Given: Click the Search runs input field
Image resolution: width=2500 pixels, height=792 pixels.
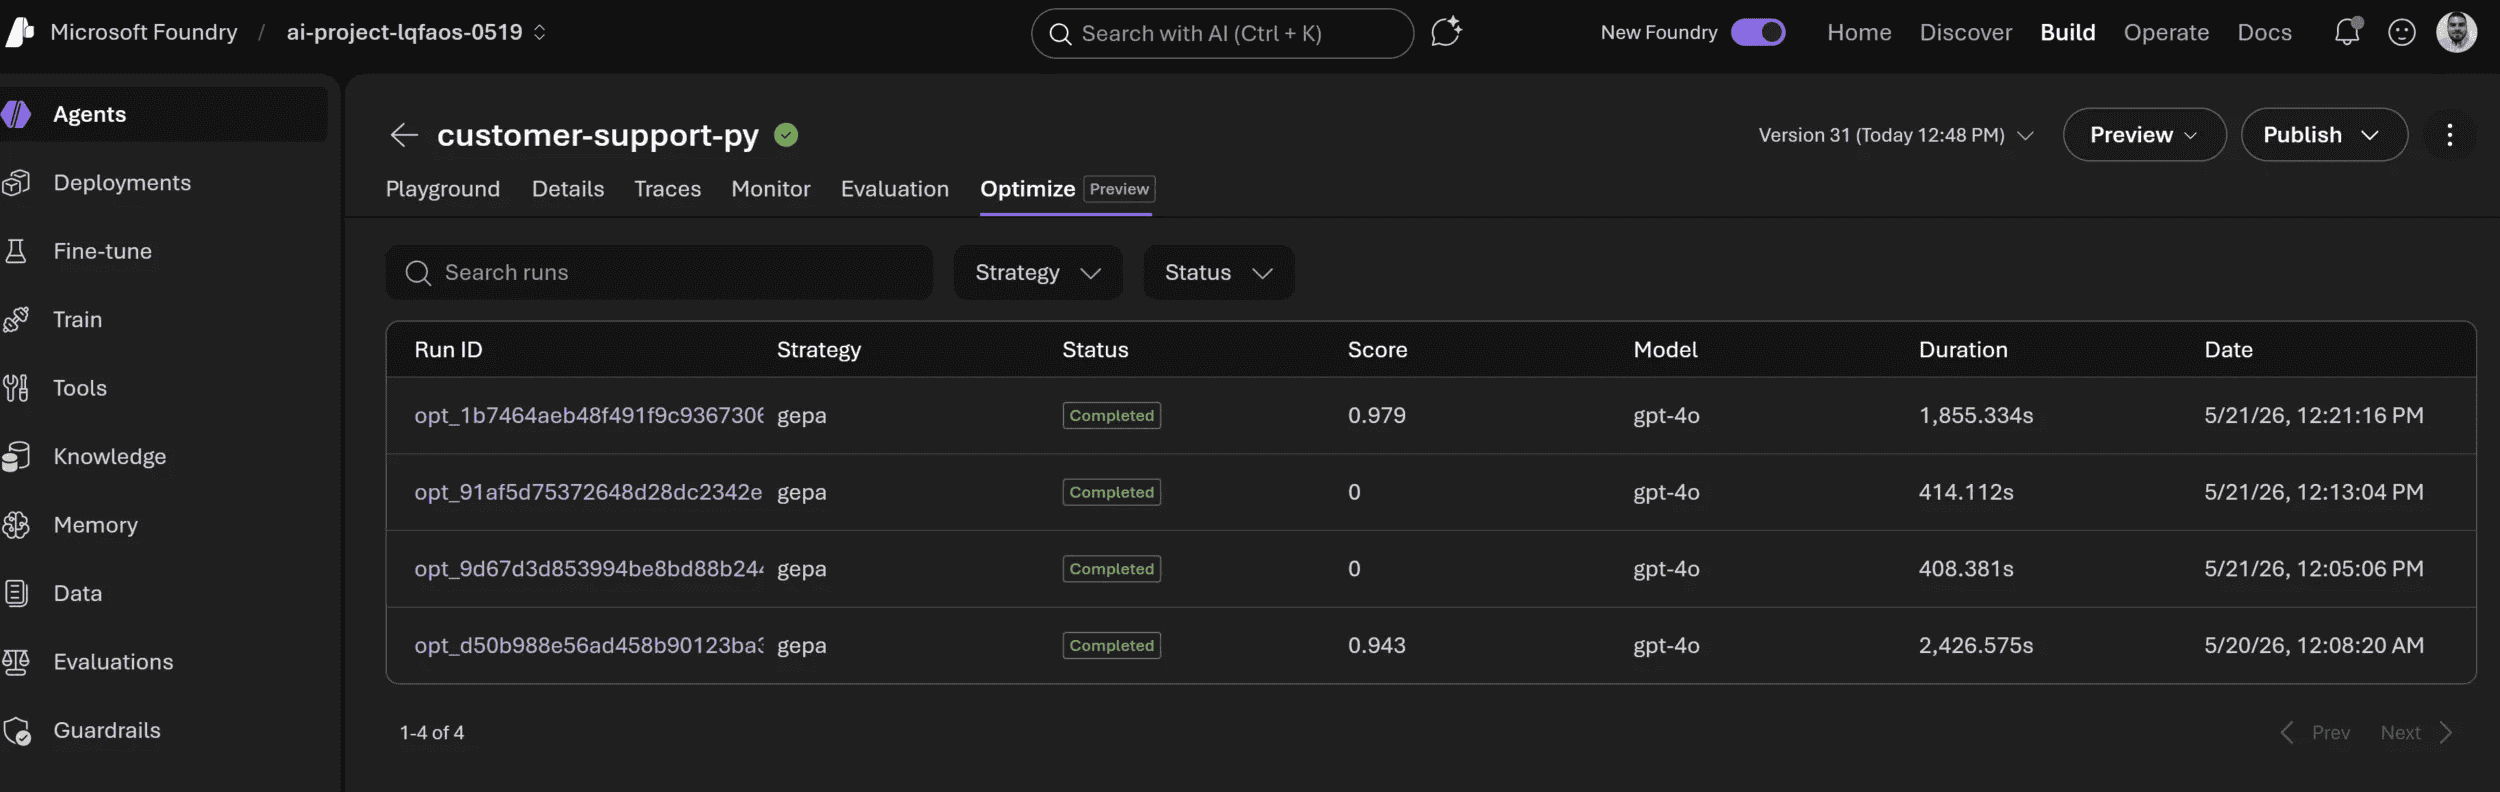Looking at the screenshot, I should (x=659, y=273).
